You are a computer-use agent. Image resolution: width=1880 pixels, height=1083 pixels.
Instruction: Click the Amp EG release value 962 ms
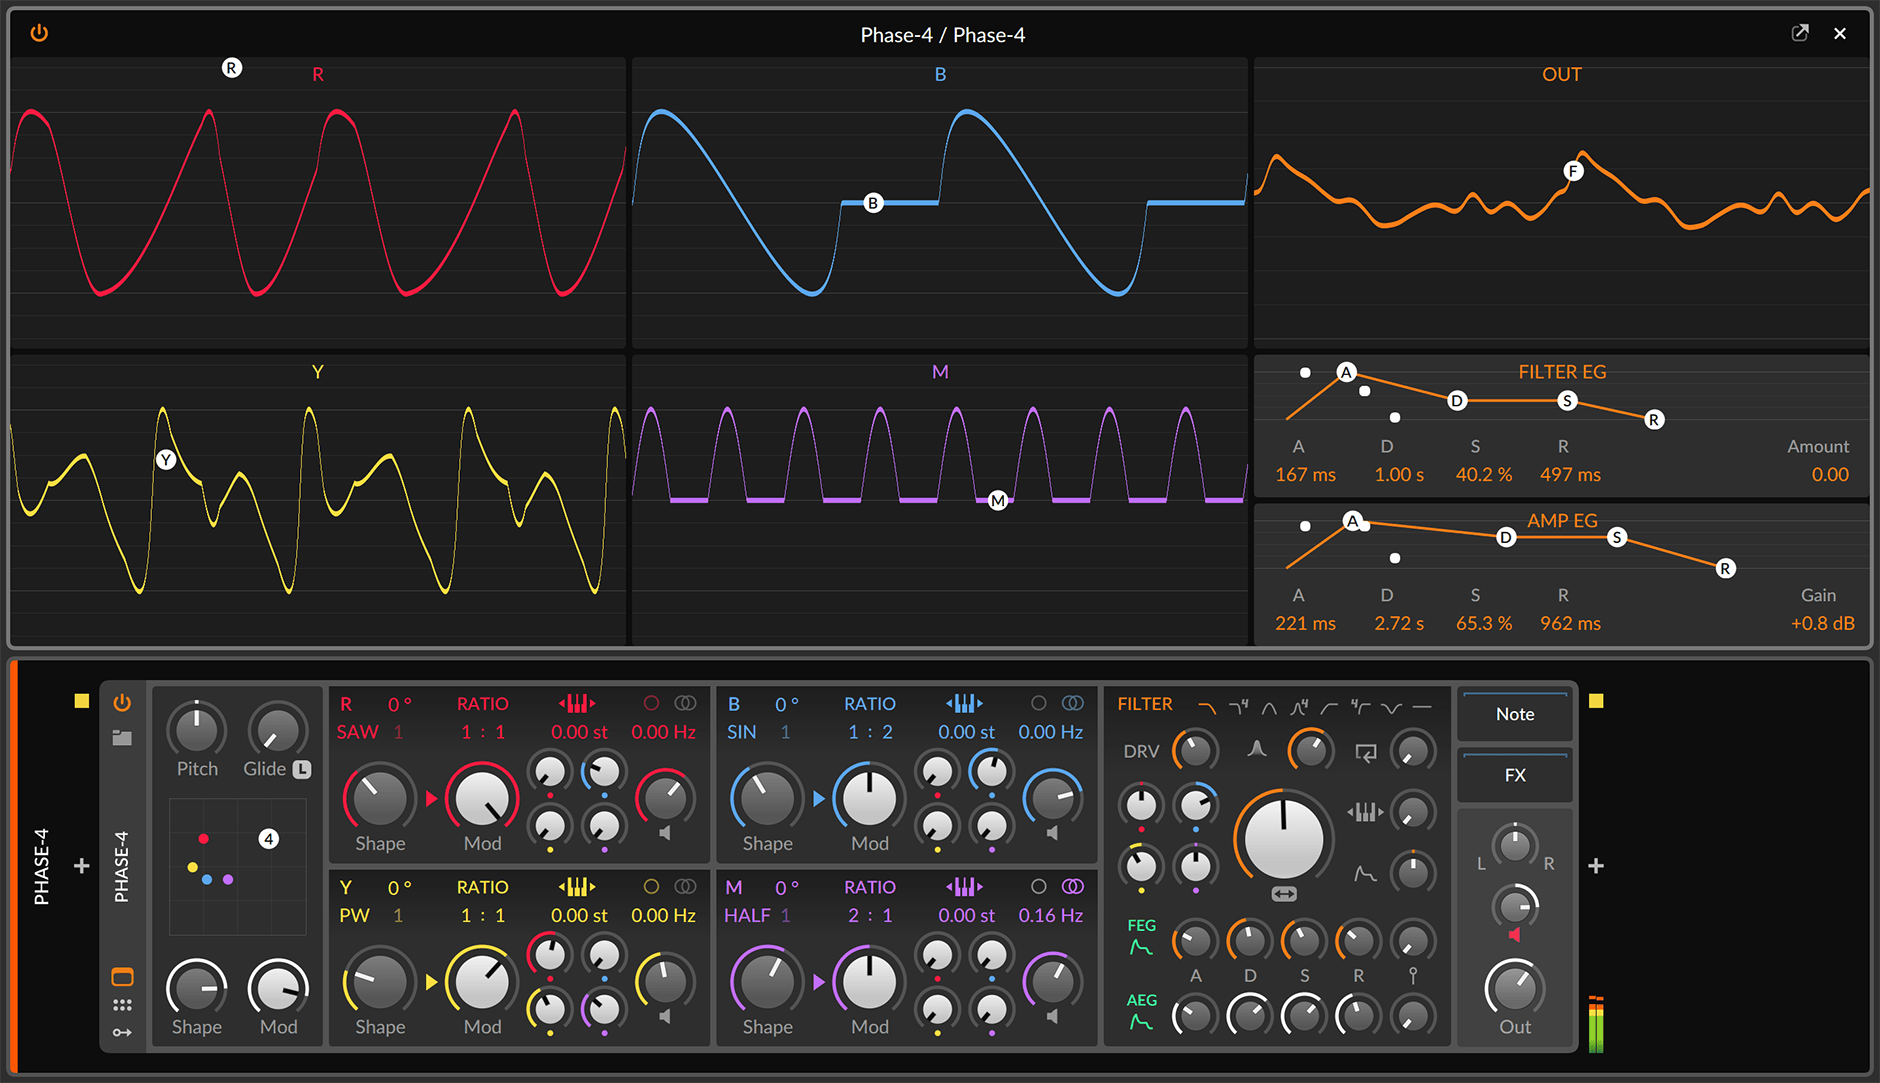coord(1570,623)
